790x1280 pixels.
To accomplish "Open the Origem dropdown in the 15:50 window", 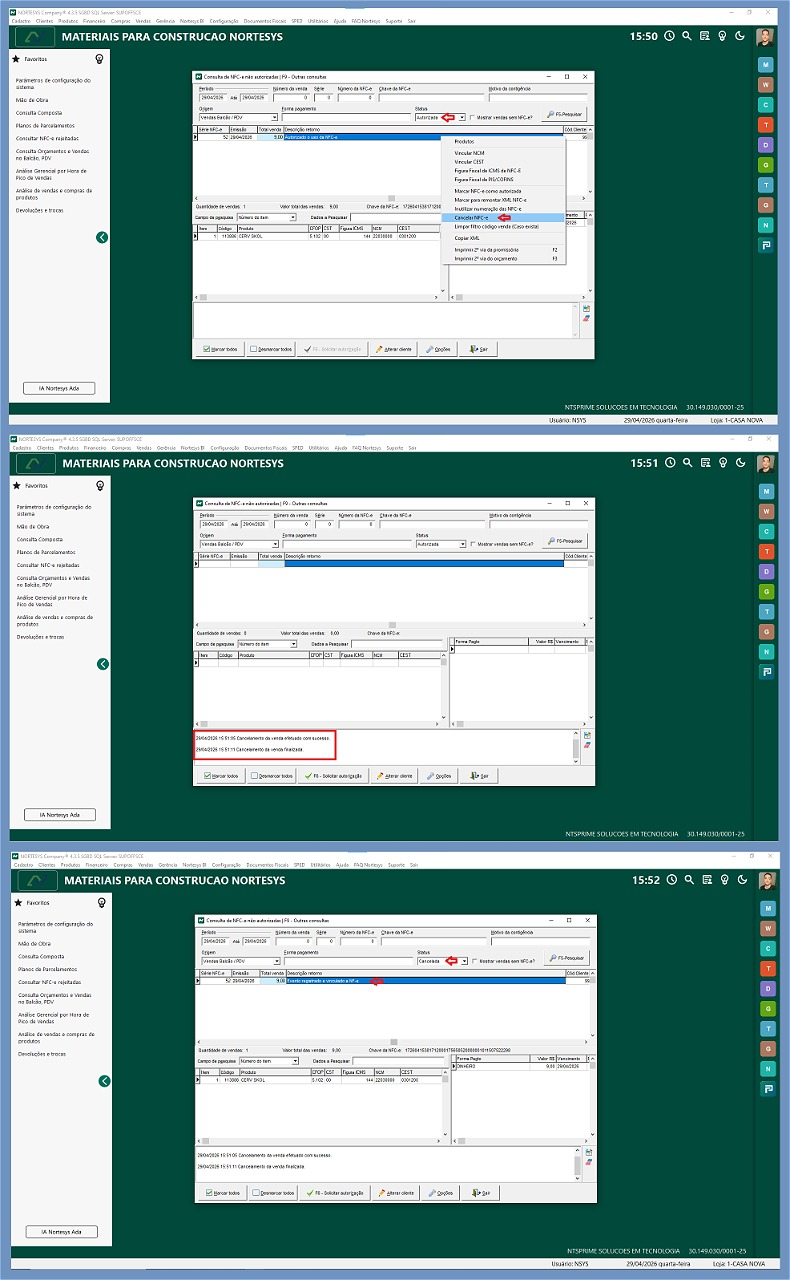I will [274, 117].
